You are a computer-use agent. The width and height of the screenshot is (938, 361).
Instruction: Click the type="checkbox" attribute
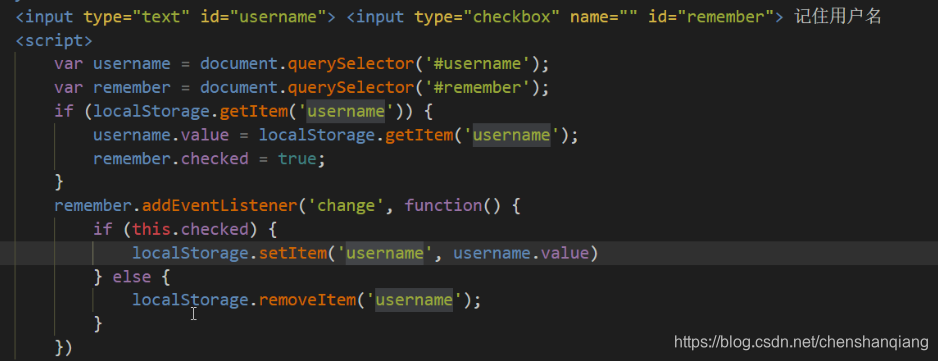487,17
